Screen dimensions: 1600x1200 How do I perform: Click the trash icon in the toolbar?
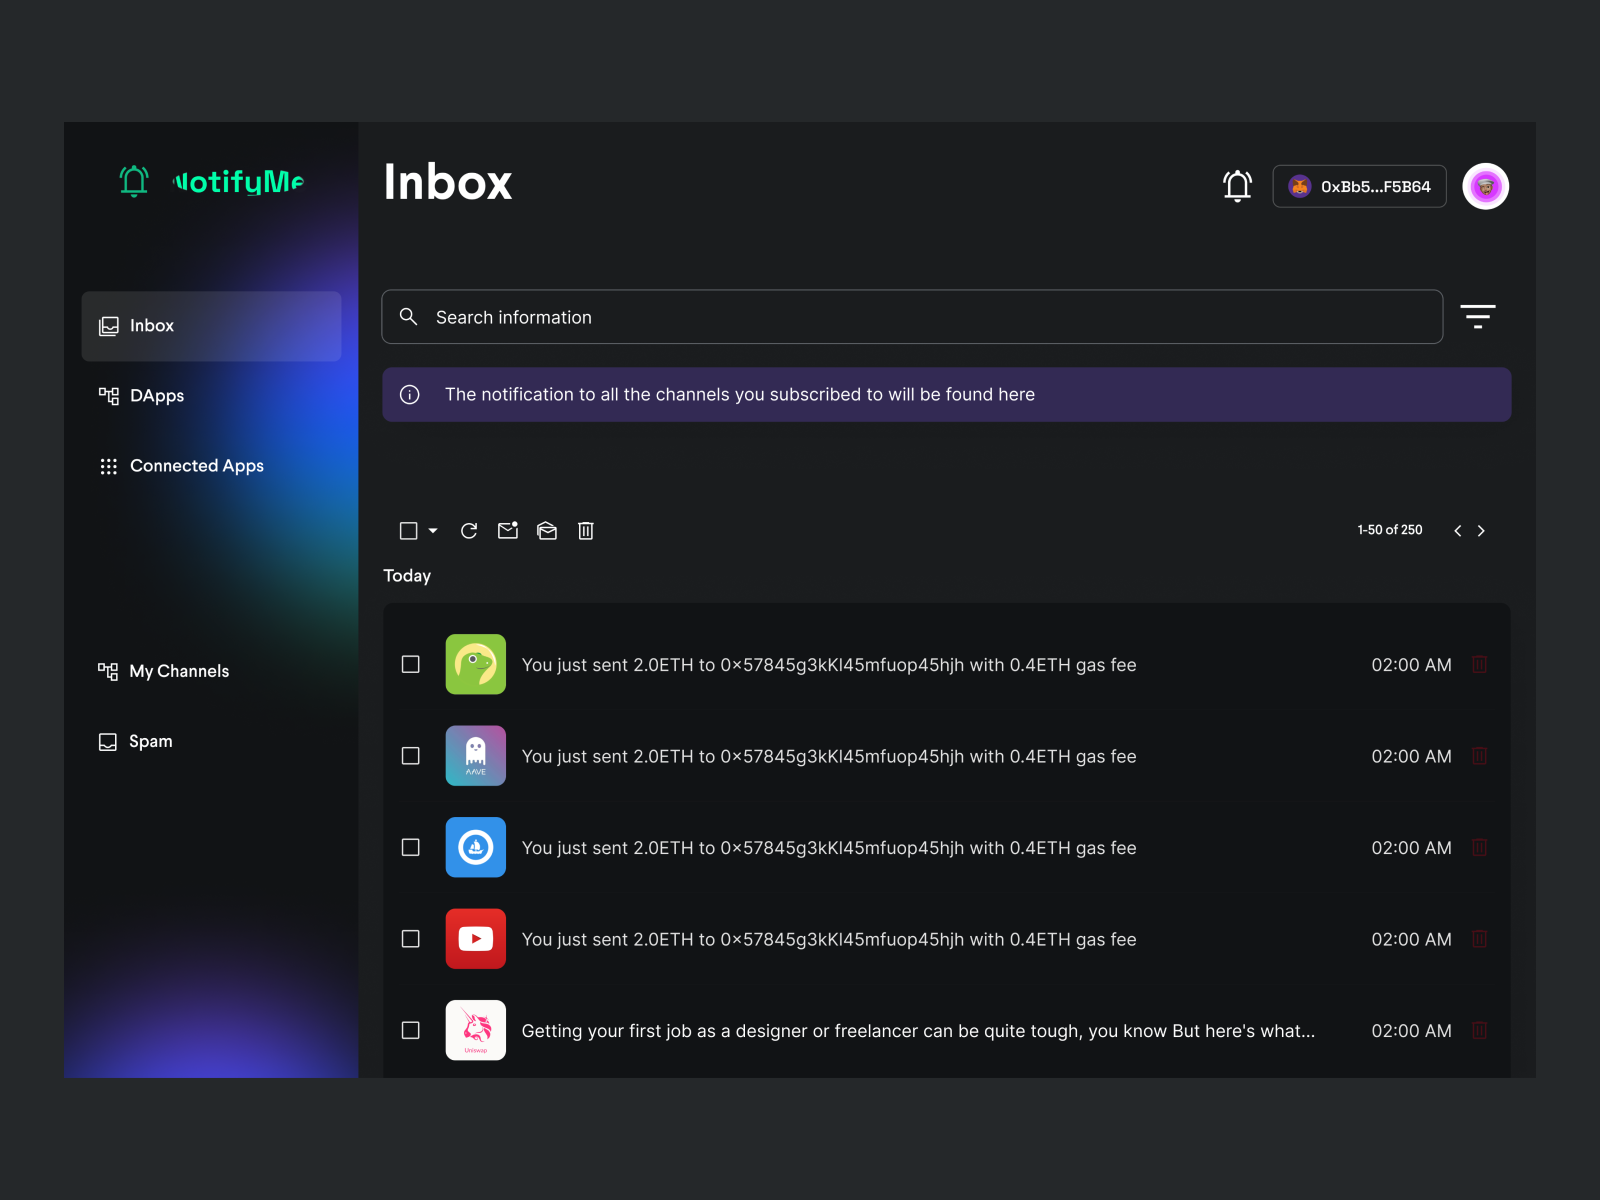[586, 531]
